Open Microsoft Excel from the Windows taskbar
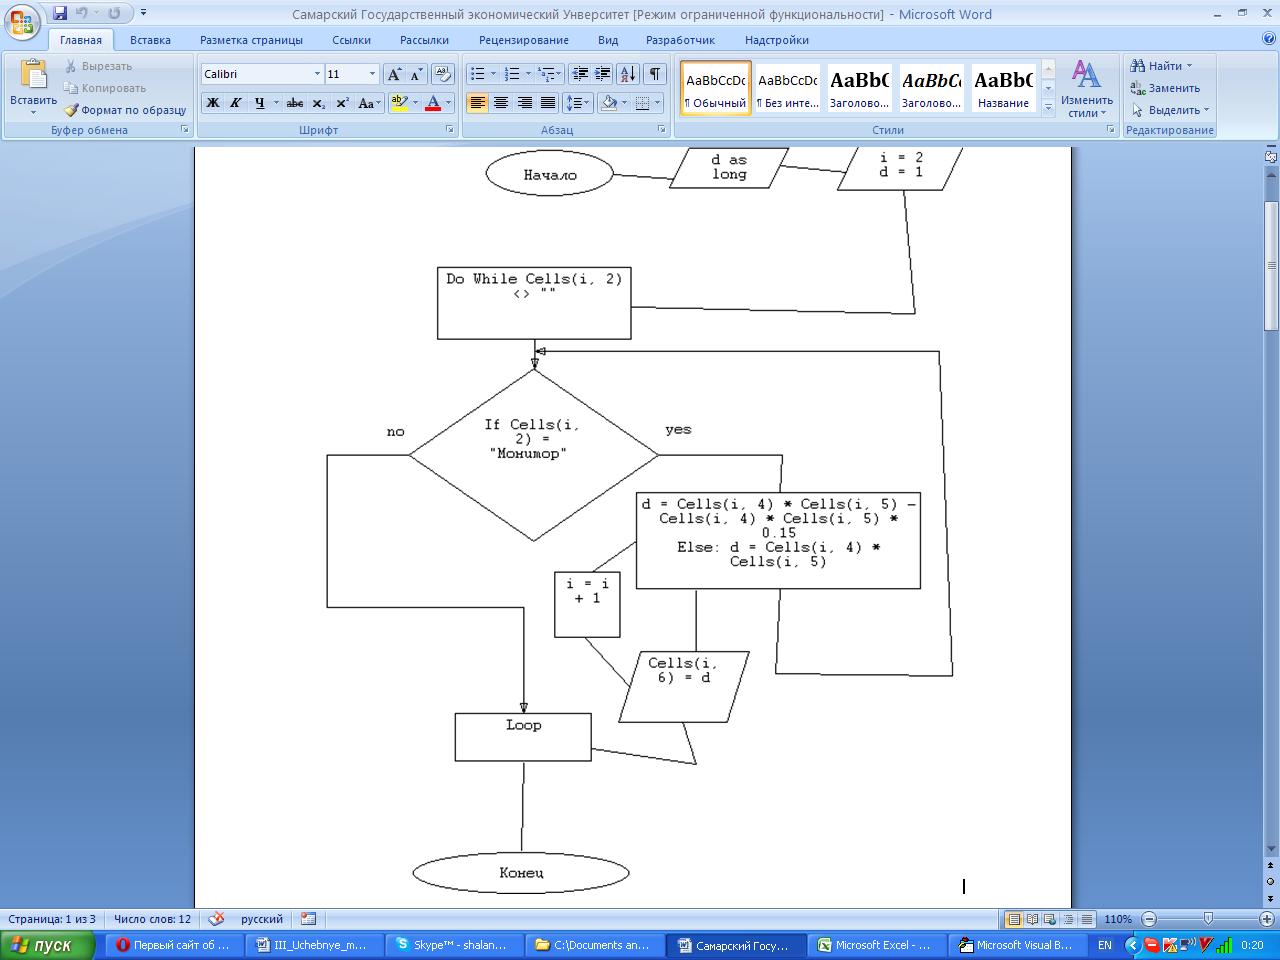The width and height of the screenshot is (1280, 960). [x=874, y=945]
